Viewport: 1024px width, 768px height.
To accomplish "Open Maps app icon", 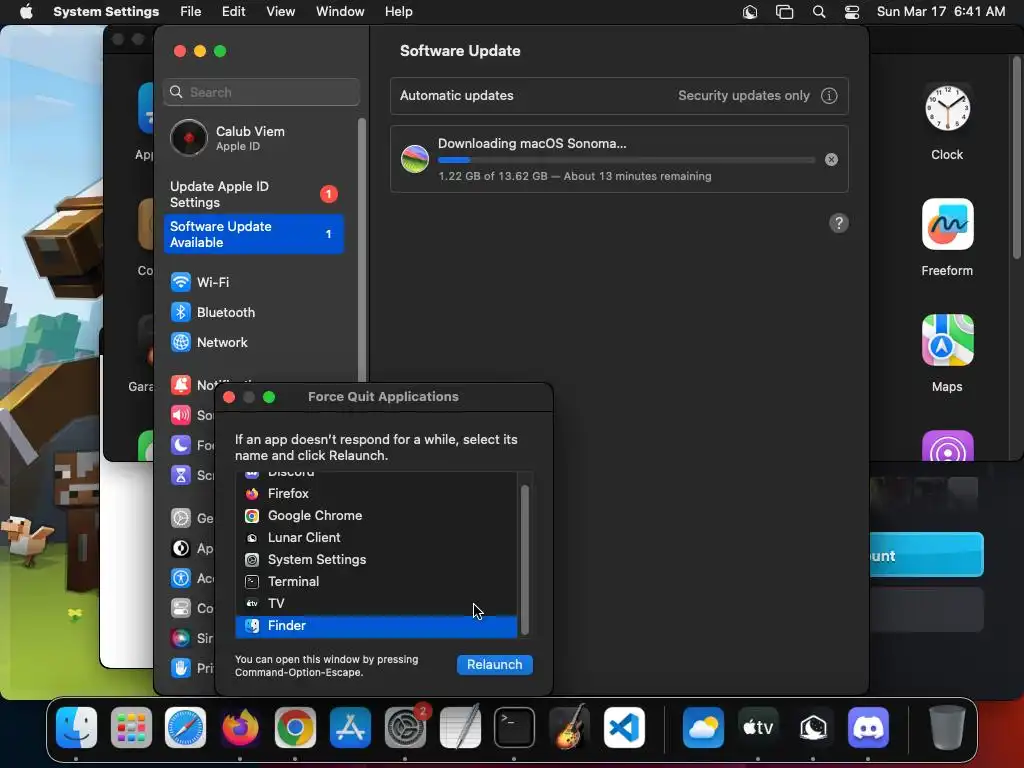I will click(x=947, y=340).
